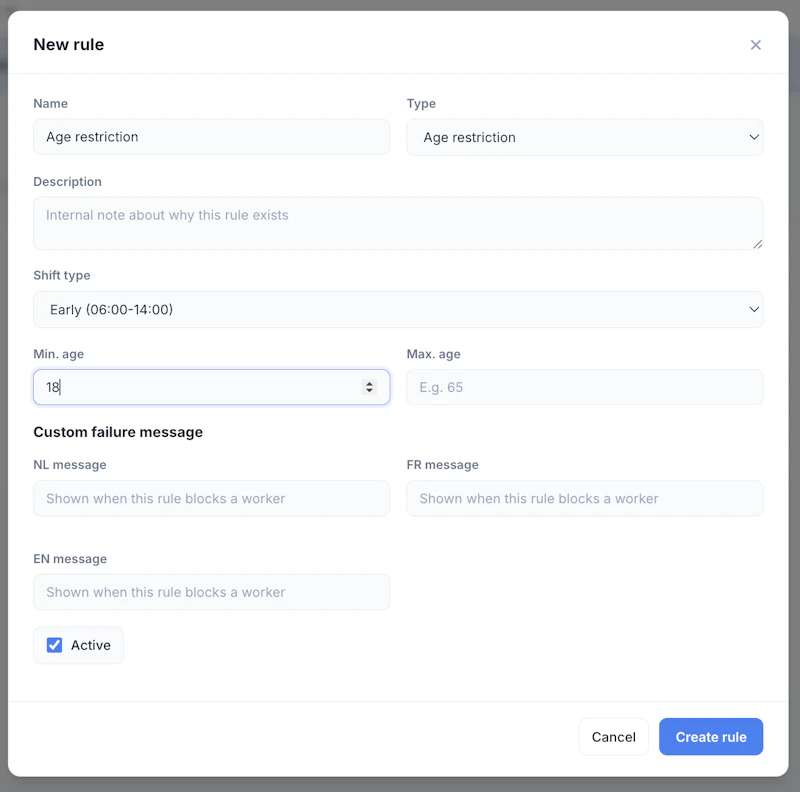Click the Min. age label

[x=59, y=354]
